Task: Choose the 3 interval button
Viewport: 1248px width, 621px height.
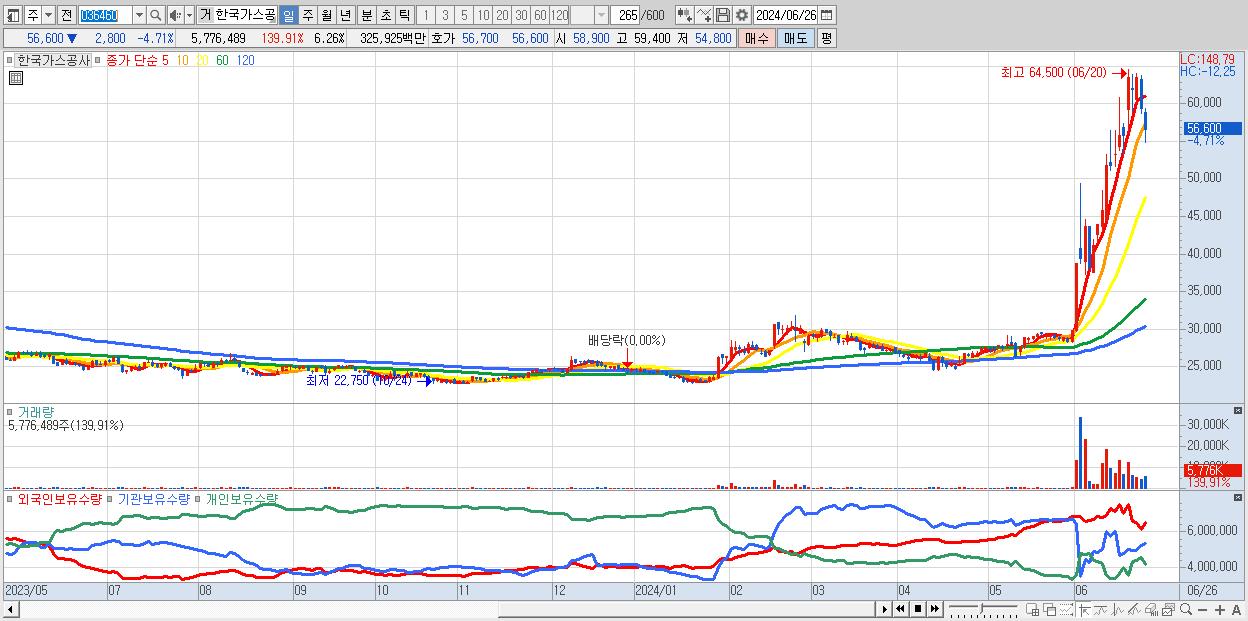Action: click(x=445, y=15)
